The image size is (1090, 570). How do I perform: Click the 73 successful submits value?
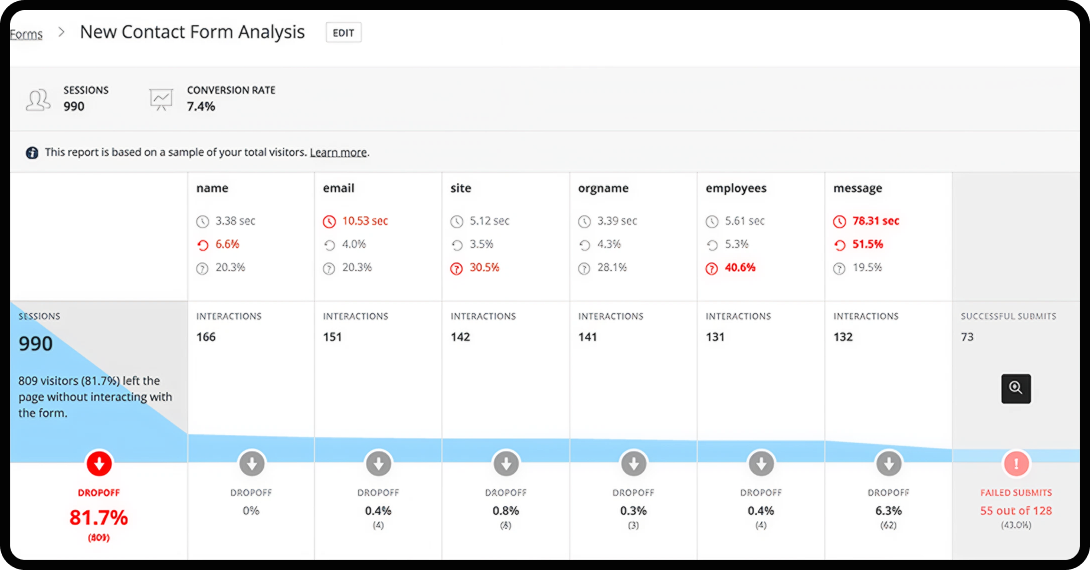[x=967, y=337]
